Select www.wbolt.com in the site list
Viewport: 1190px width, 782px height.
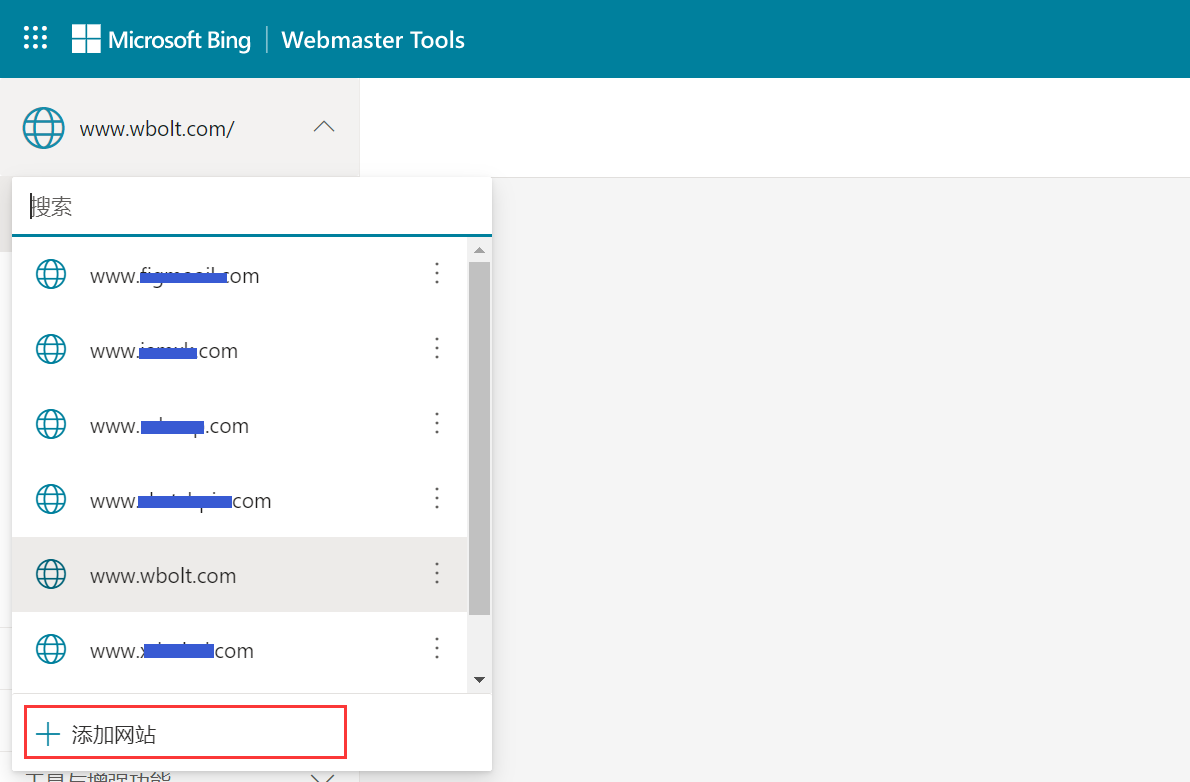[163, 576]
